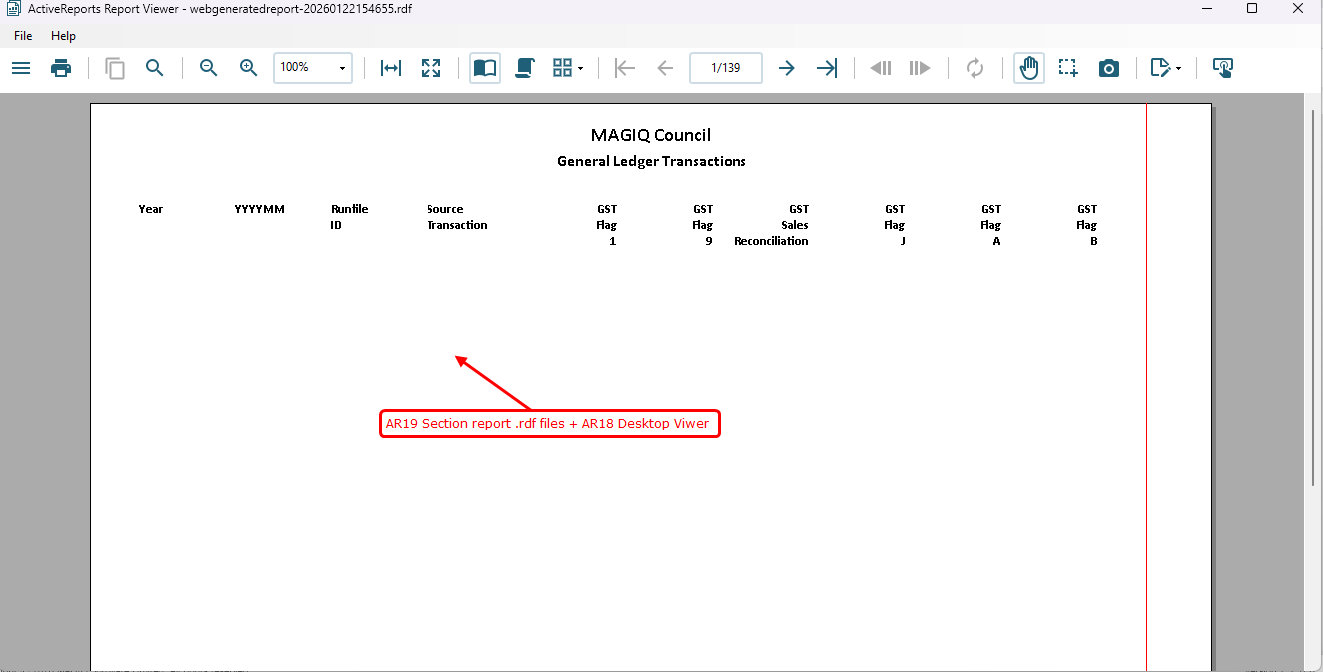Jump to the last page
The height and width of the screenshot is (672, 1323).
click(827, 68)
